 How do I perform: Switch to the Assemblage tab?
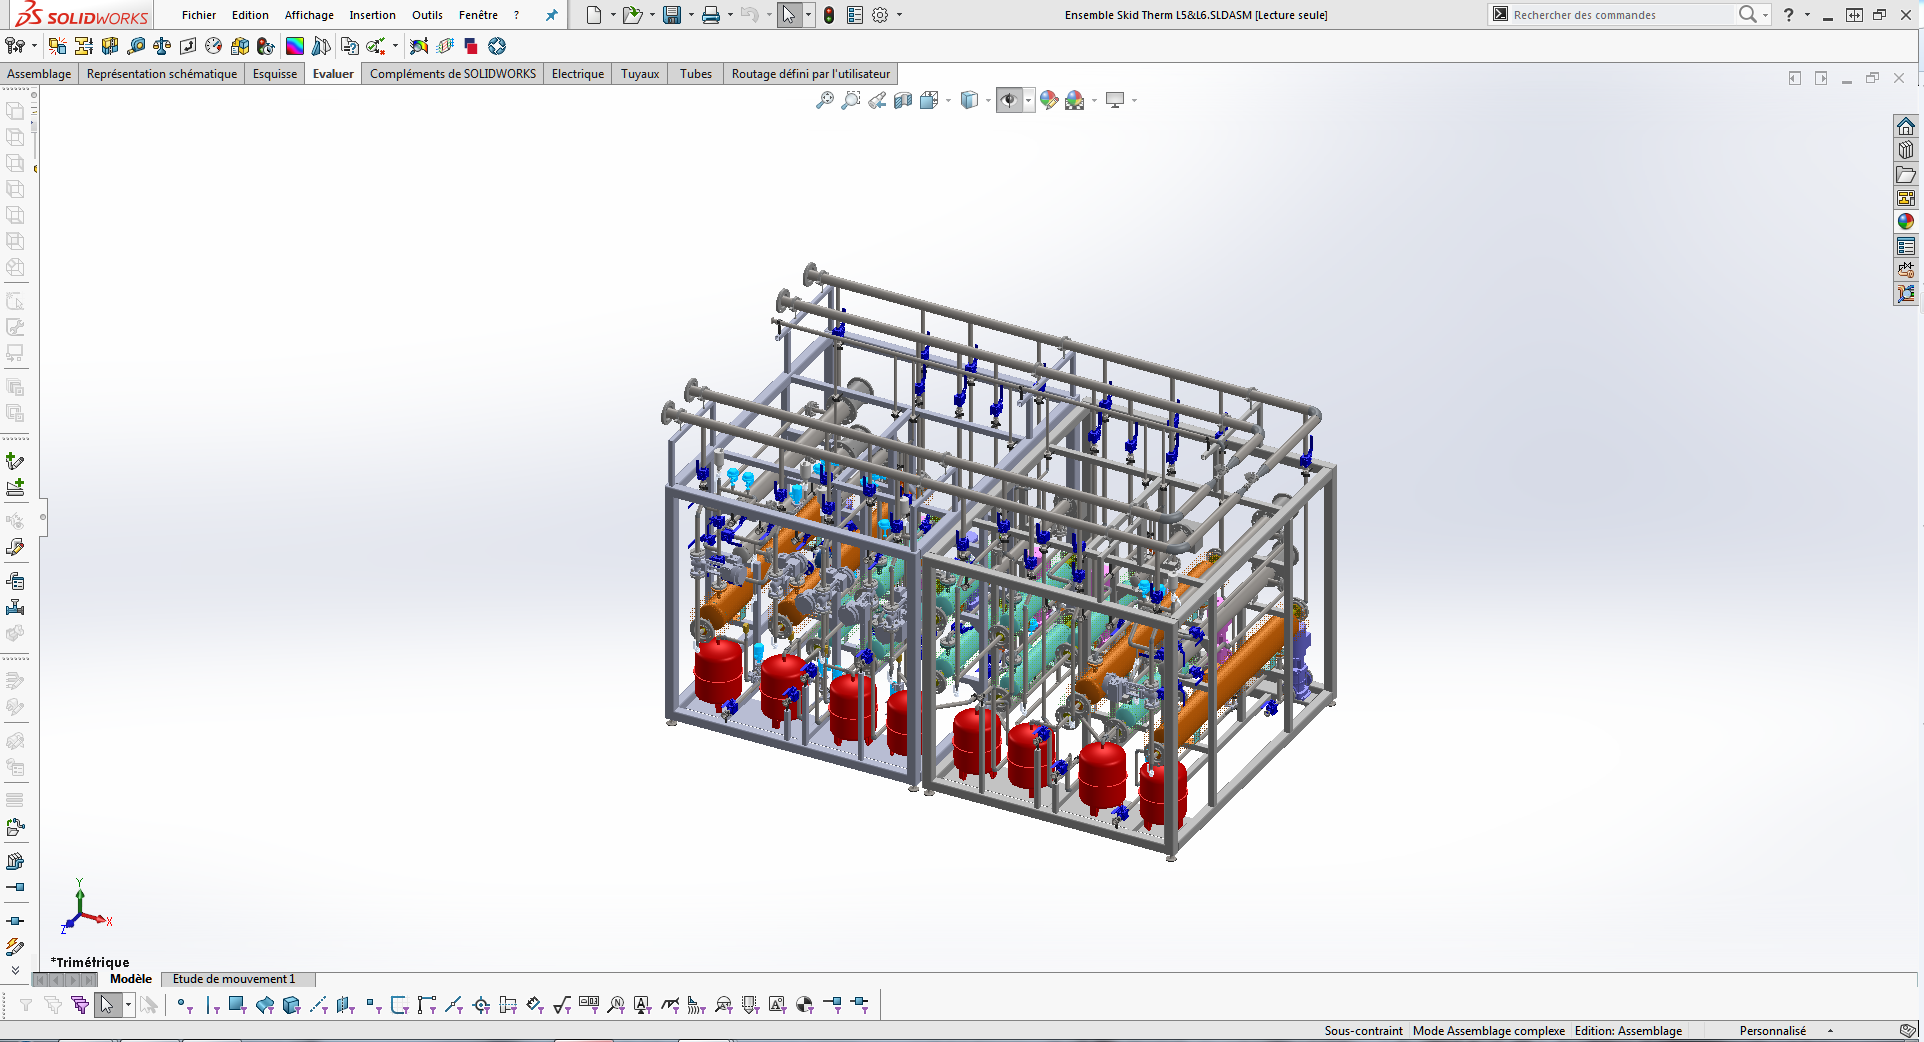[x=39, y=74]
